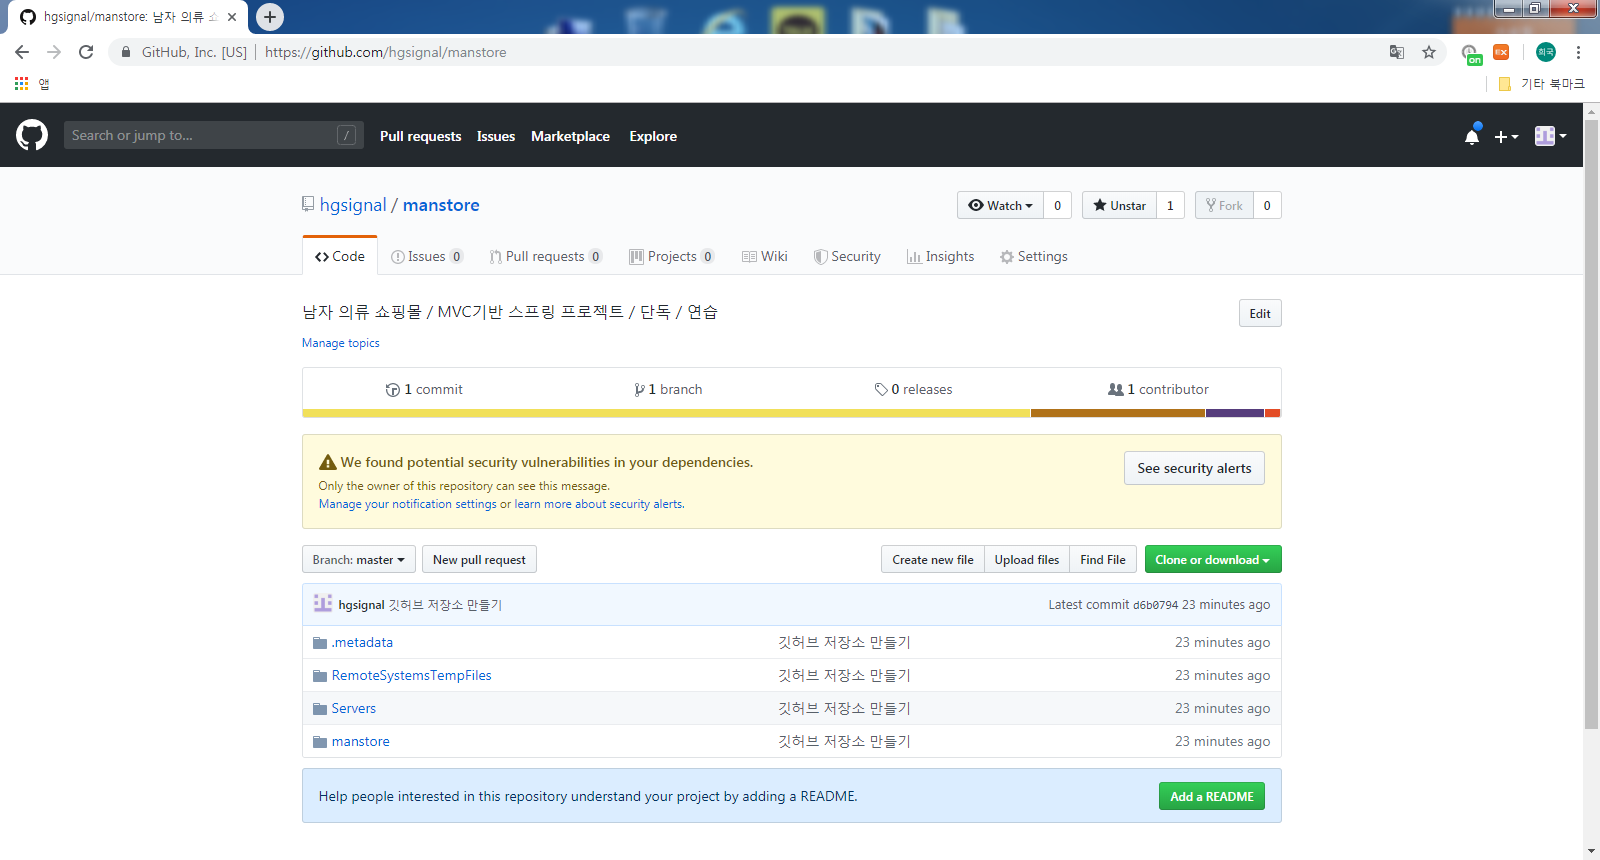
Task: Open the Chrome apps grid shortcut
Action: 21,84
